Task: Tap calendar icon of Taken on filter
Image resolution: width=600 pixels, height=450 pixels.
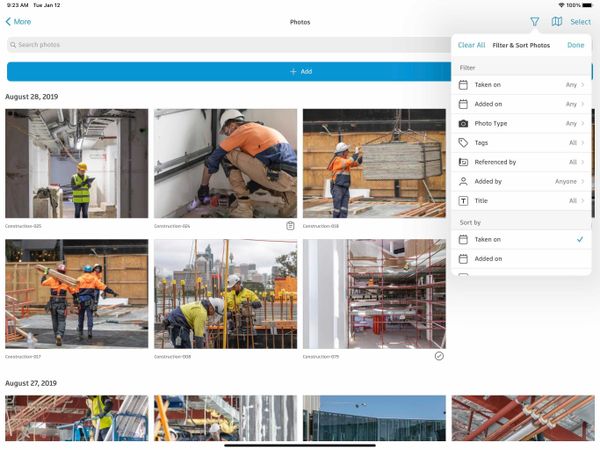Action: (463, 85)
